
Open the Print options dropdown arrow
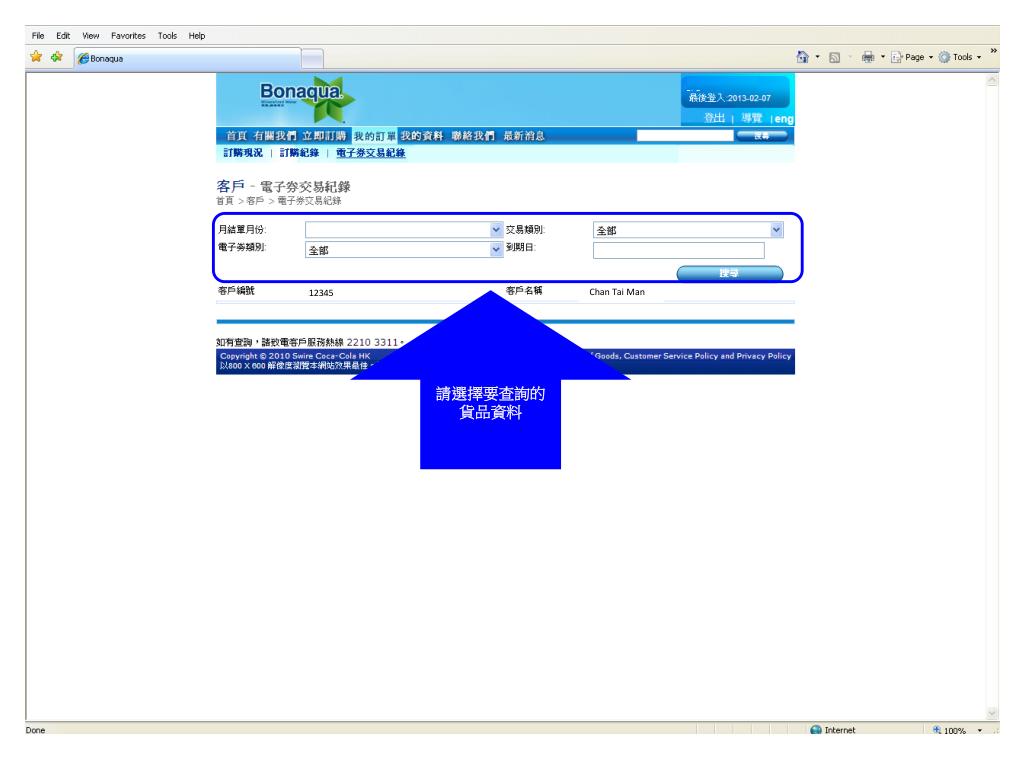pos(882,57)
